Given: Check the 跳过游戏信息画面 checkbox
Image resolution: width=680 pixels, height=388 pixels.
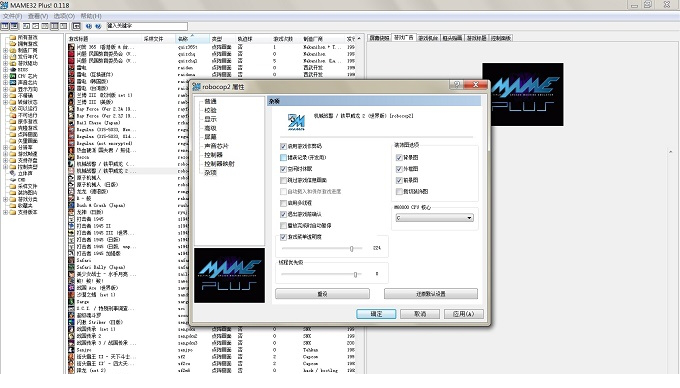Looking at the screenshot, I should point(283,180).
